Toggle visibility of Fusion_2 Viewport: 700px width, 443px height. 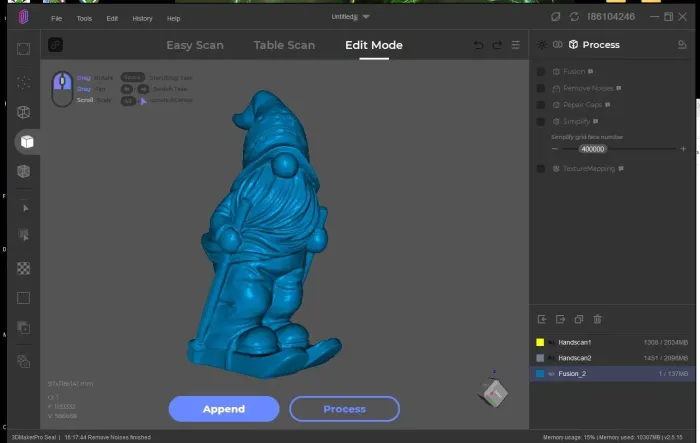(x=551, y=374)
